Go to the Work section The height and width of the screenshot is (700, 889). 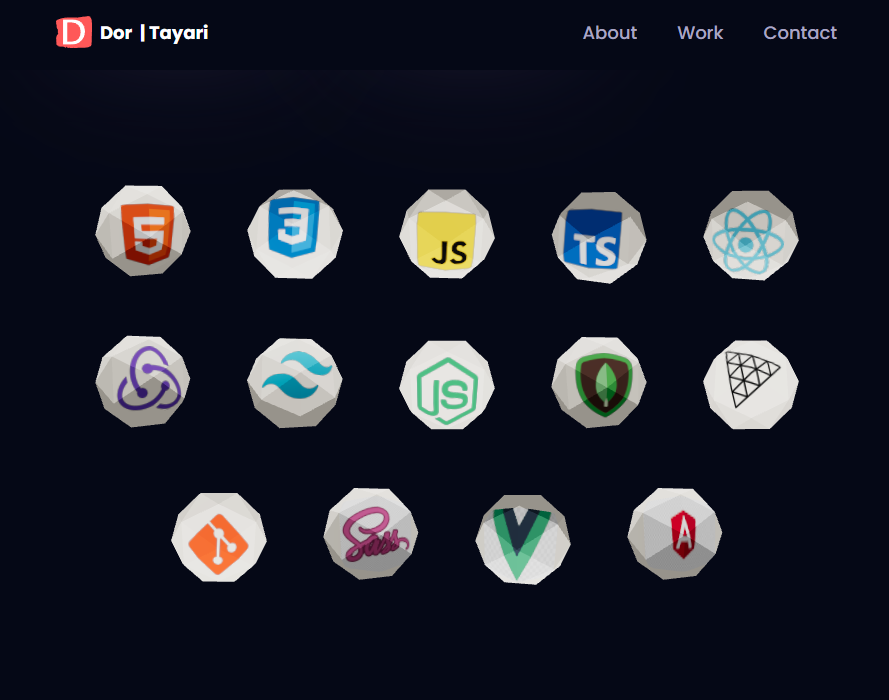tap(700, 33)
